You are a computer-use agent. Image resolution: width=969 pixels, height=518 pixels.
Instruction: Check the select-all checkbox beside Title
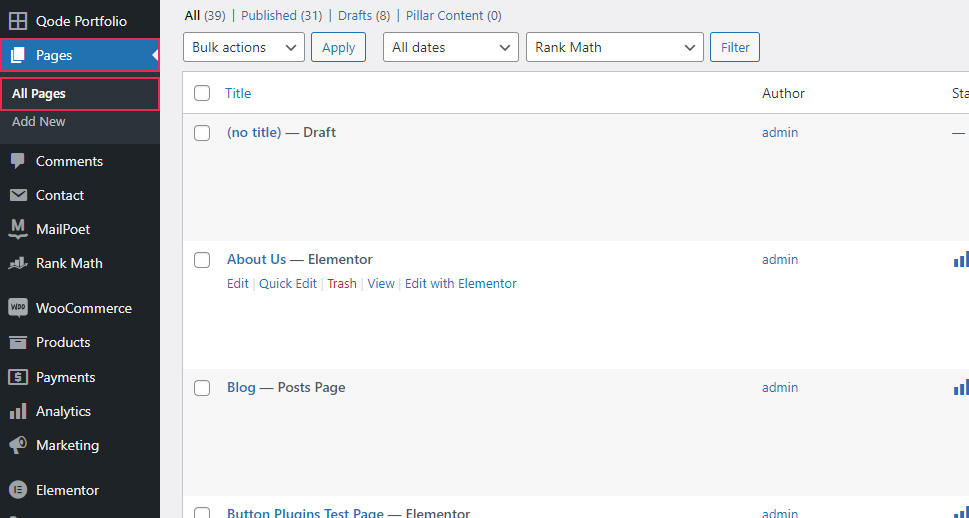(202, 93)
